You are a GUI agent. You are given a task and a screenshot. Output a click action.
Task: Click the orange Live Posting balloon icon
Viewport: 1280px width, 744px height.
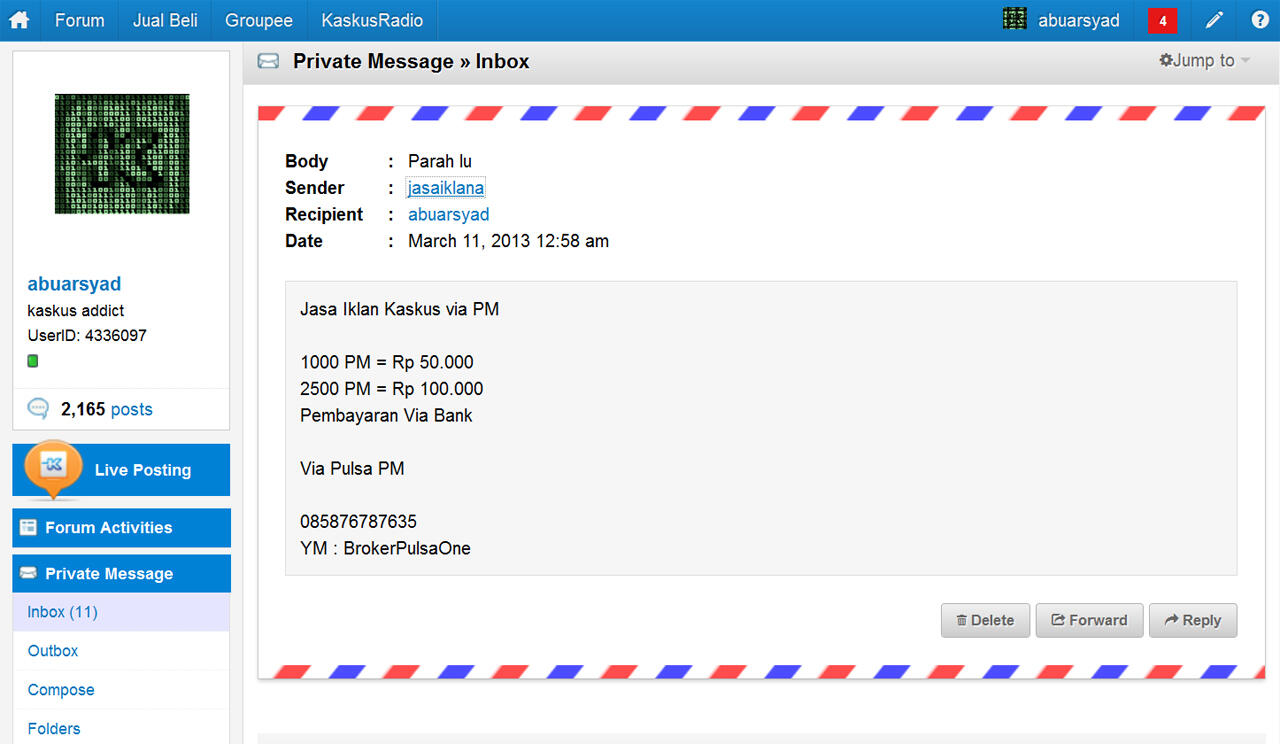(x=54, y=469)
